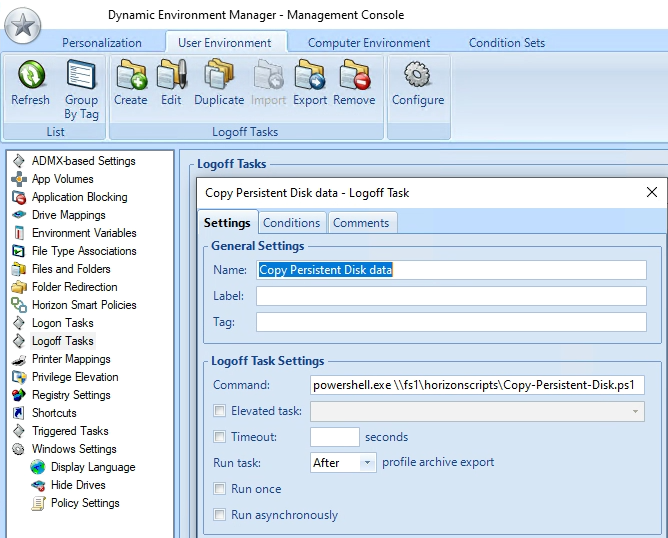
Task: Click the Hide Drives icon
Action: [37, 485]
